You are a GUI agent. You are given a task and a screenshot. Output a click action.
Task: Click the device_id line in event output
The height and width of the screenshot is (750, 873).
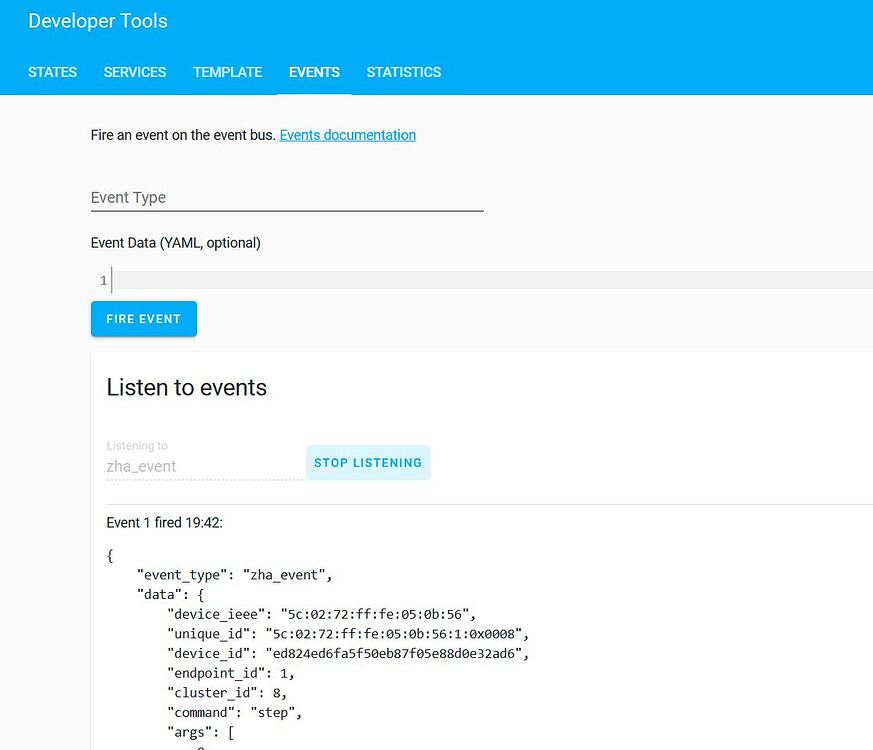pos(347,653)
